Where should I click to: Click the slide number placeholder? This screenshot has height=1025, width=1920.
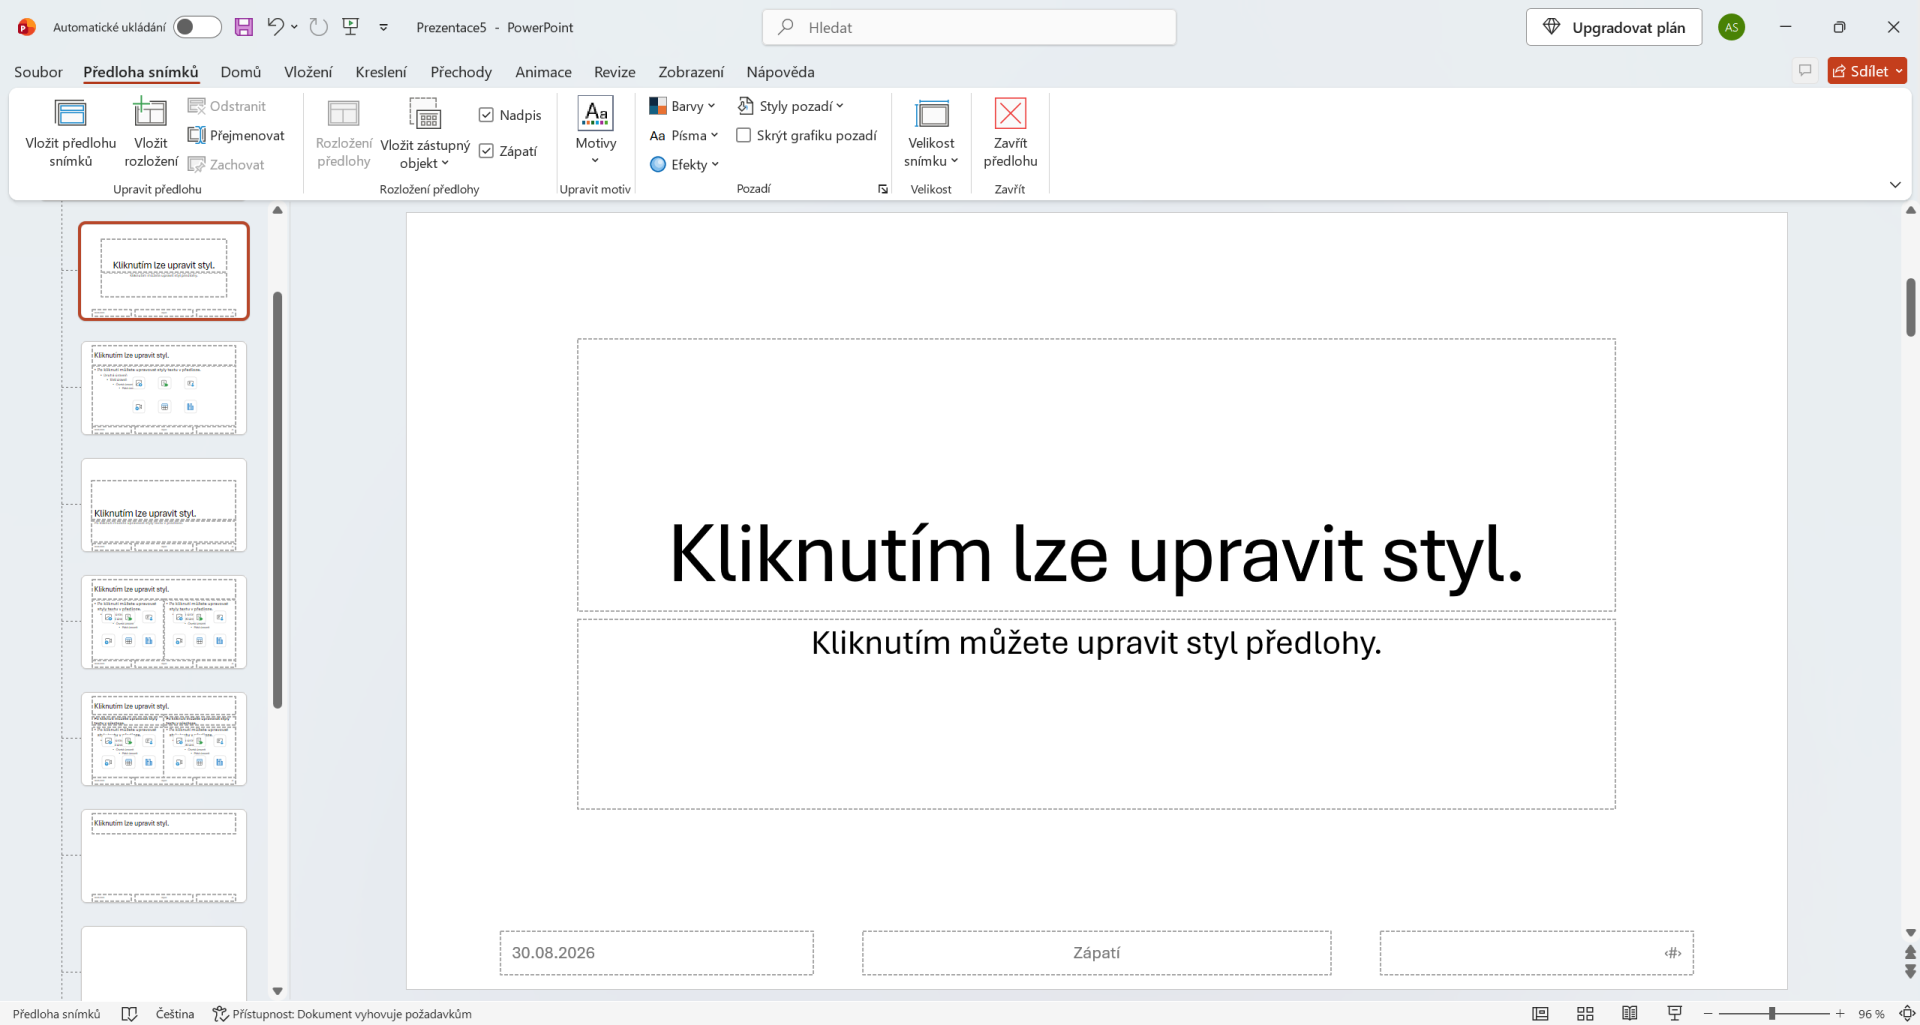1536,953
